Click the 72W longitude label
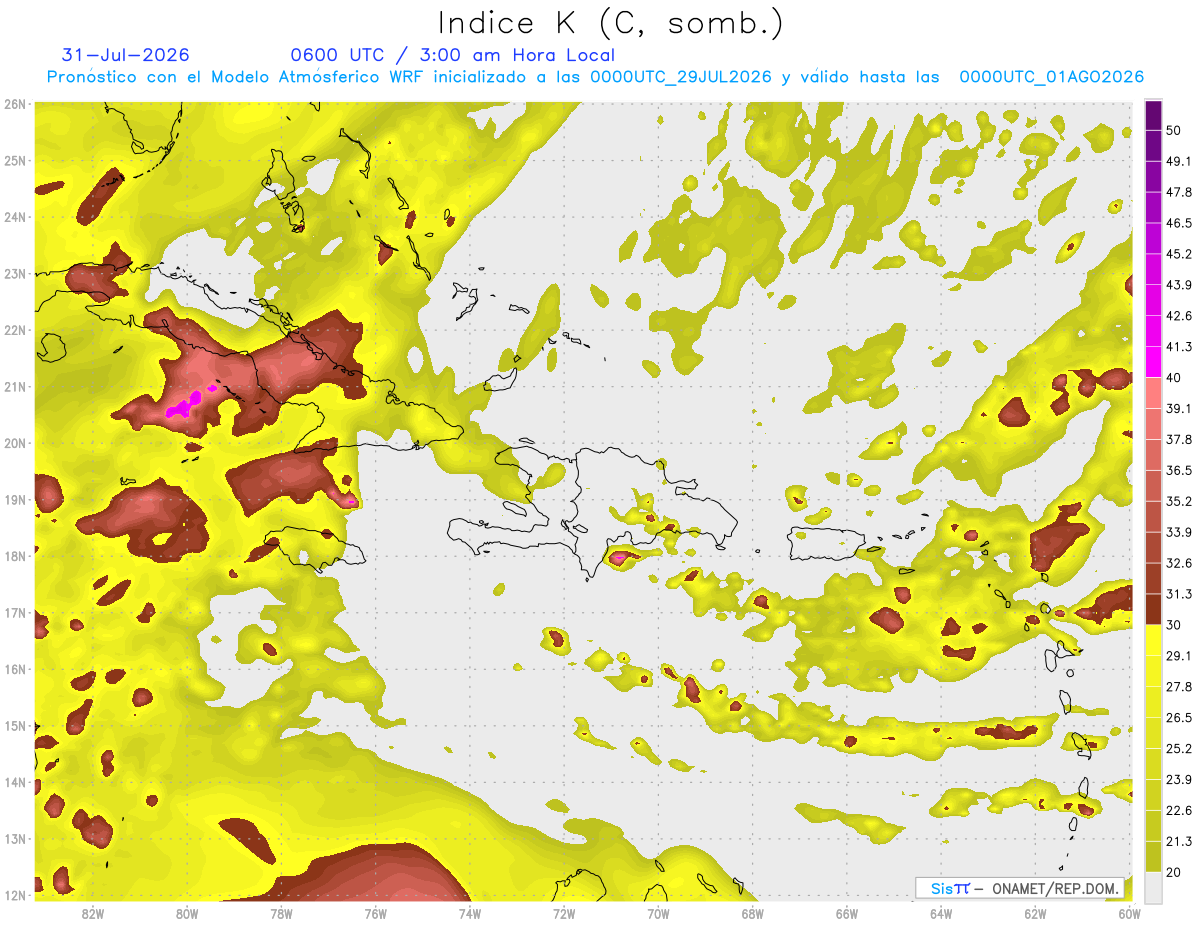1200x927 pixels. coord(564,913)
